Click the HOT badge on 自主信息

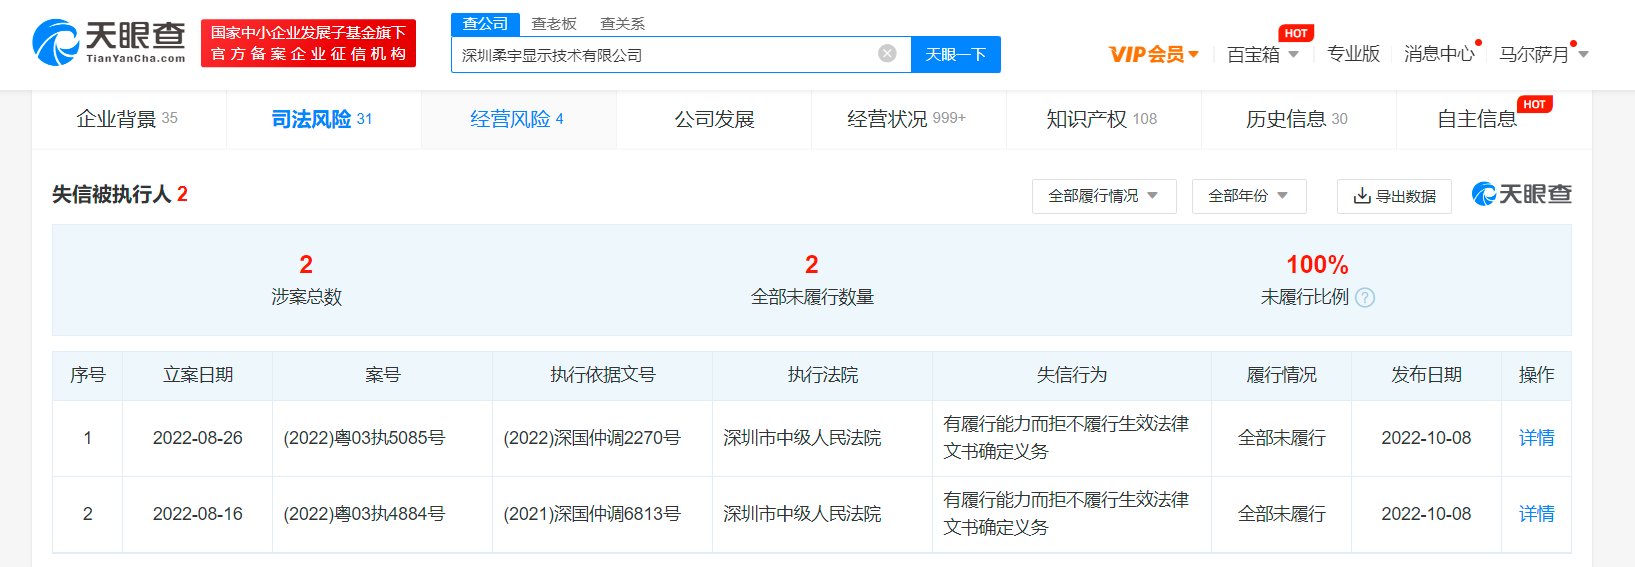[x=1535, y=104]
